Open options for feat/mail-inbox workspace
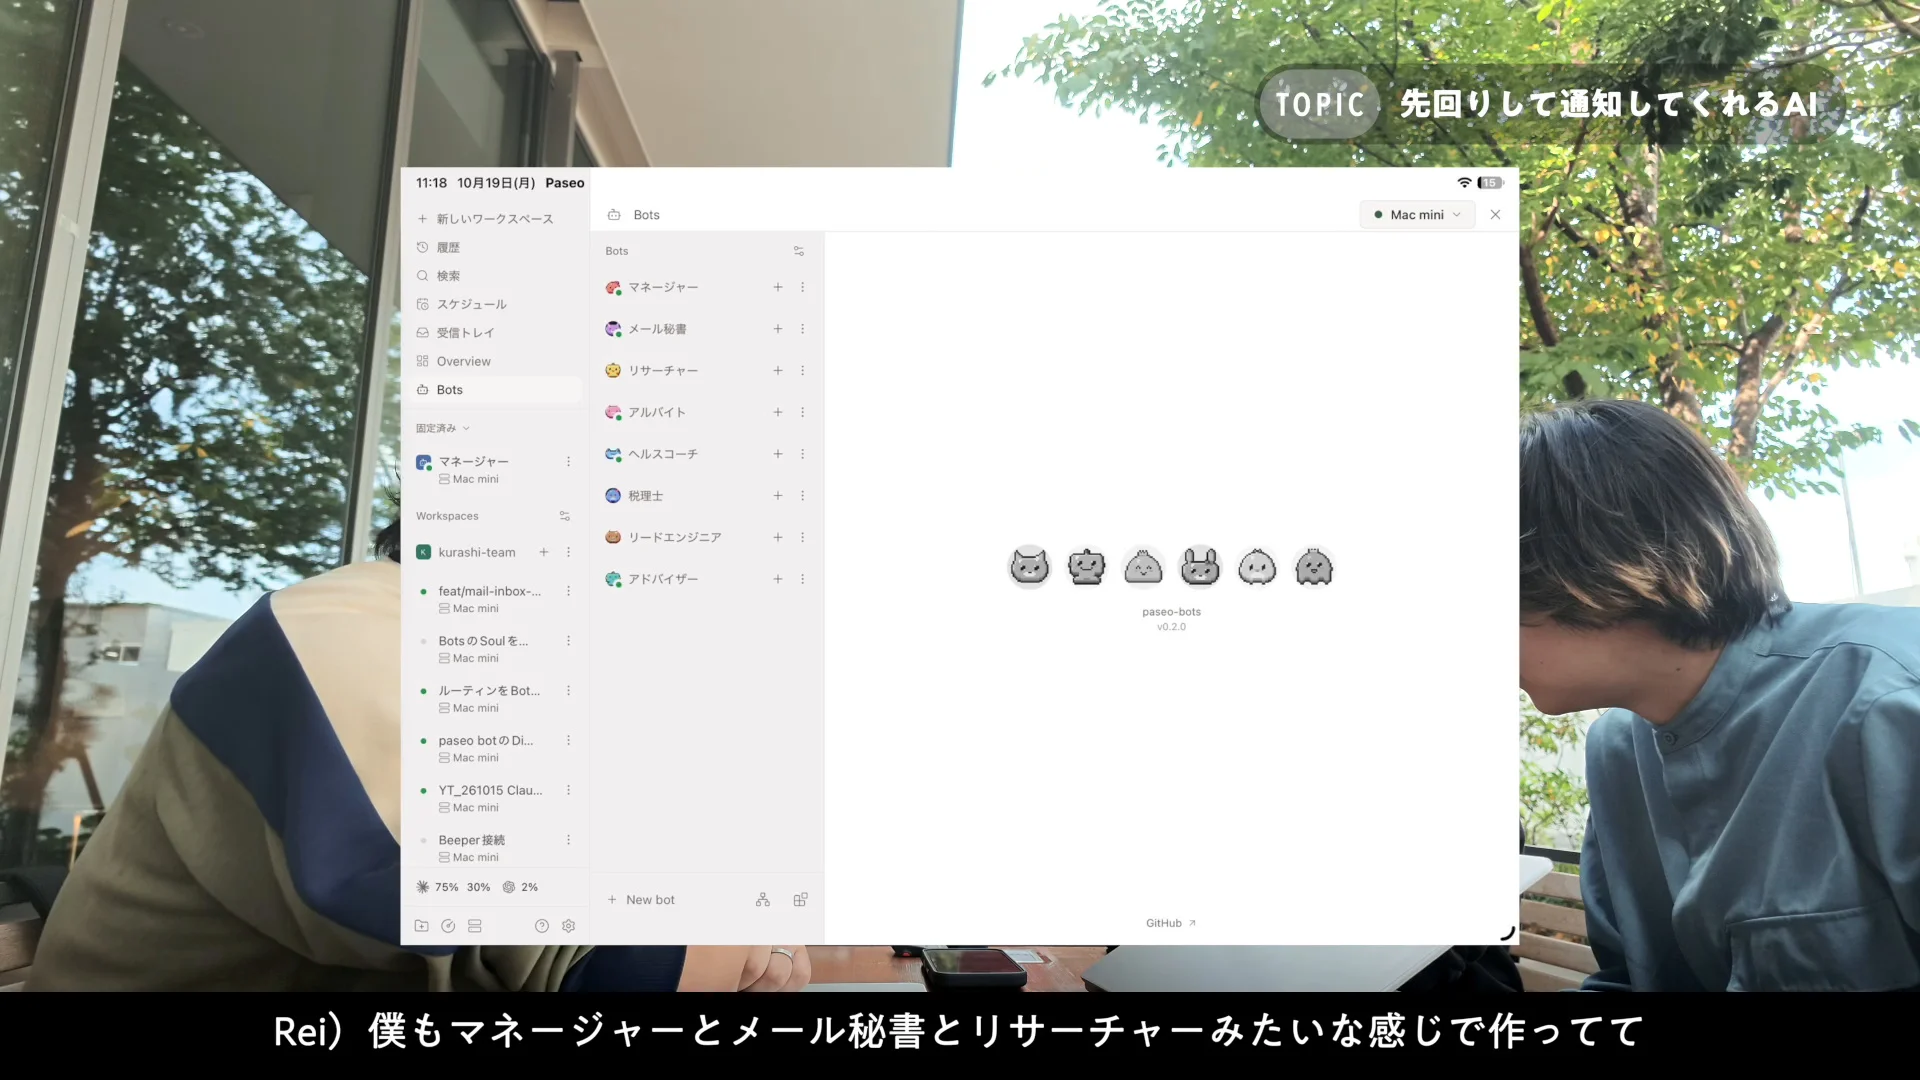Image resolution: width=1920 pixels, height=1080 pixels. pyautogui.click(x=569, y=591)
